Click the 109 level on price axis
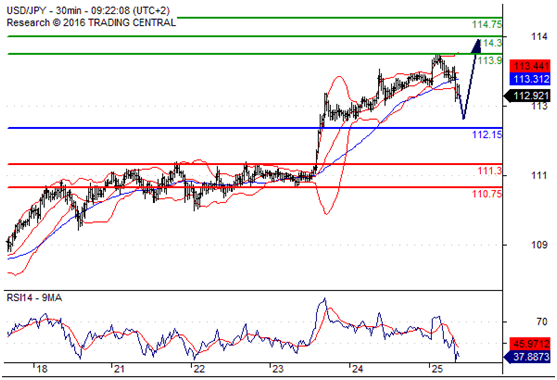The height and width of the screenshot is (380, 557). [539, 245]
